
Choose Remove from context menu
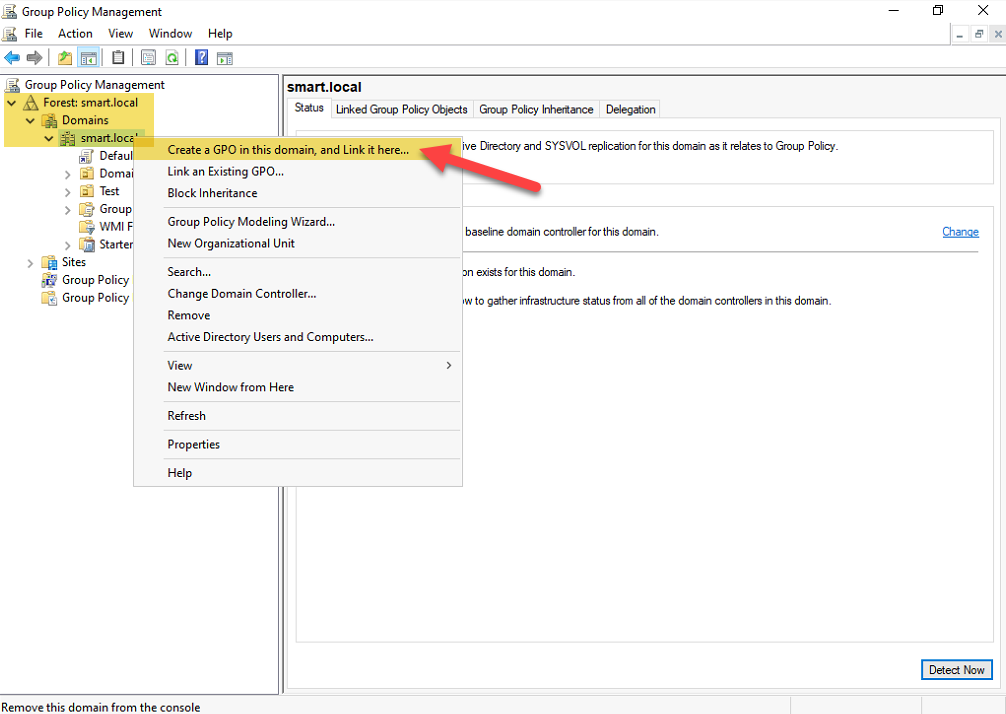[298, 315]
